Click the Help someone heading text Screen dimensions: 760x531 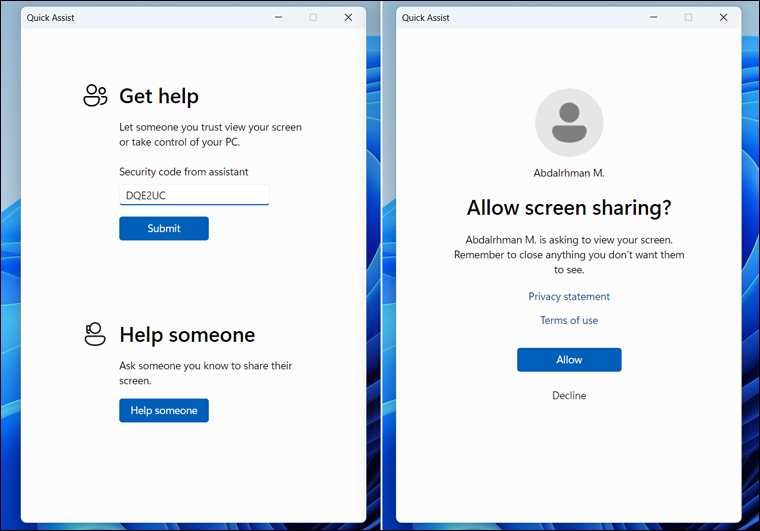pyautogui.click(x=187, y=335)
